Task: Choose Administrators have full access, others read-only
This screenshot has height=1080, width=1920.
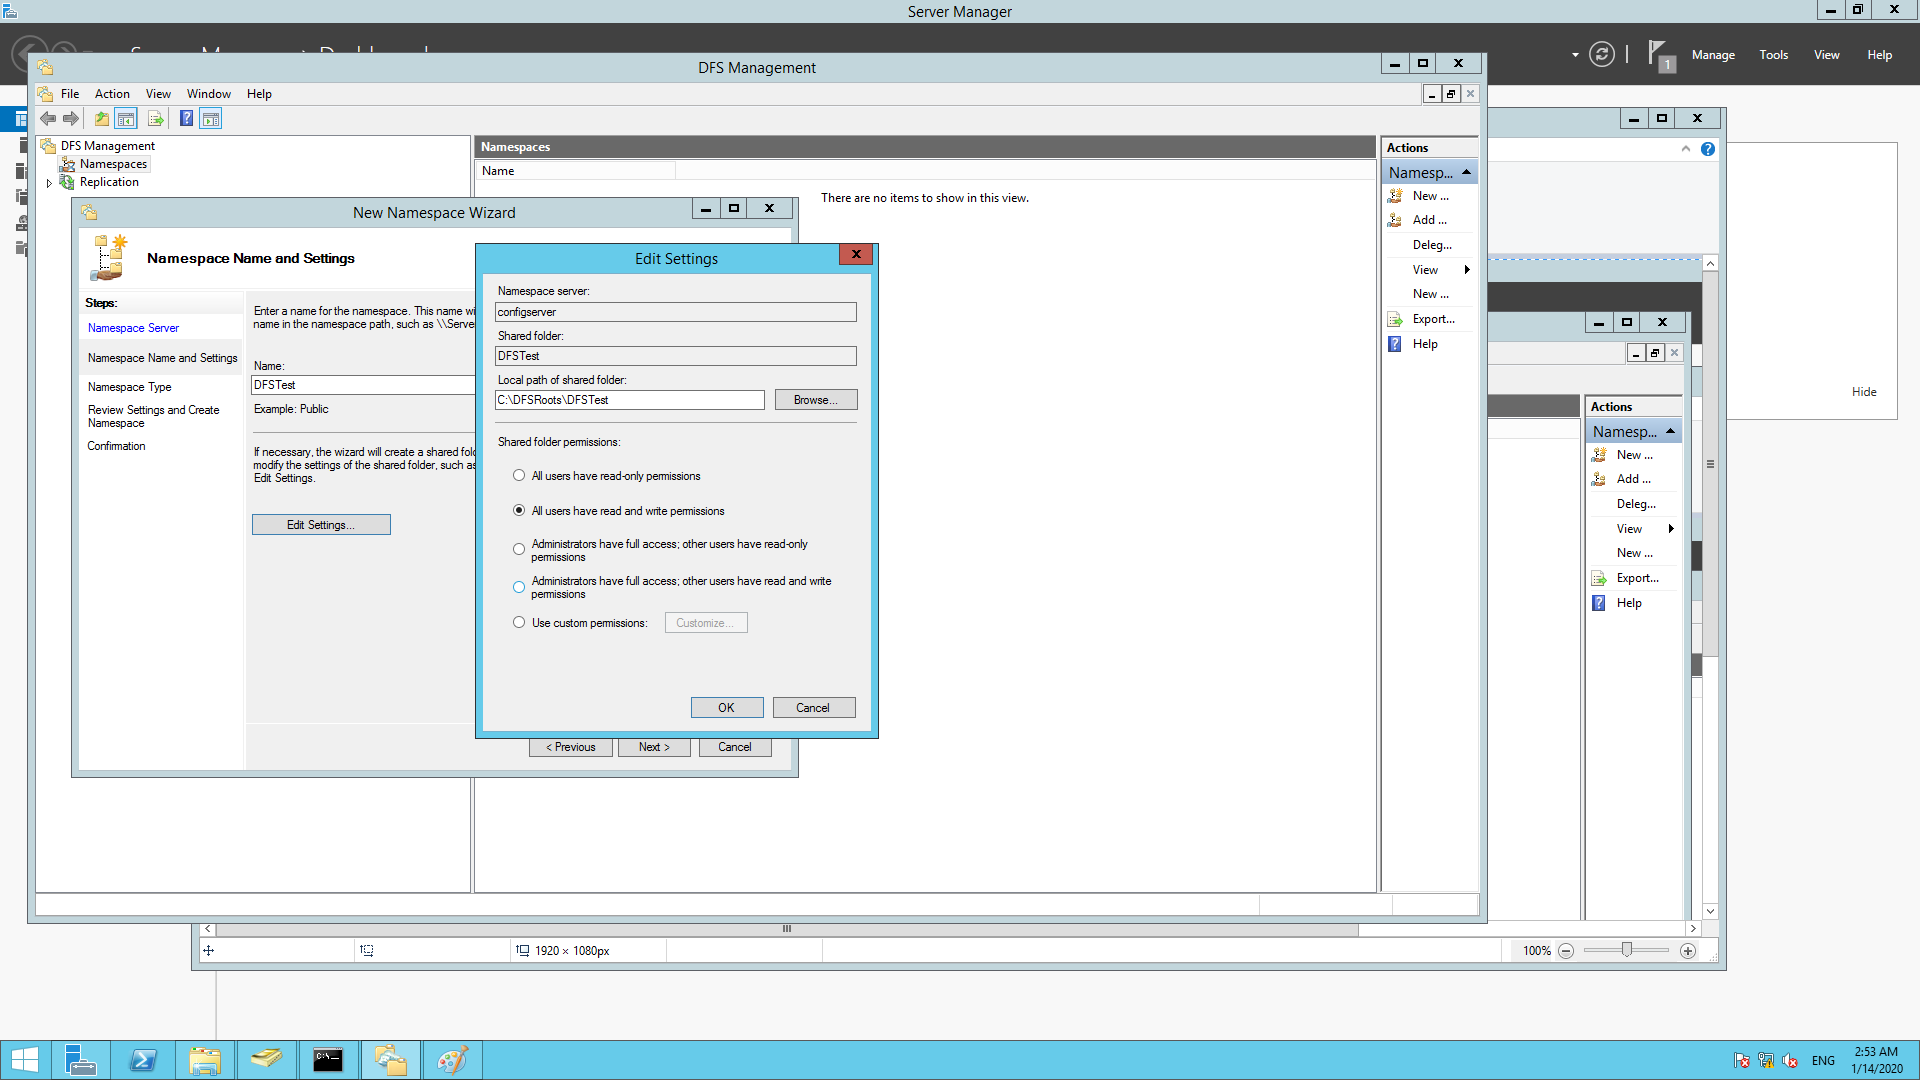Action: (519, 549)
